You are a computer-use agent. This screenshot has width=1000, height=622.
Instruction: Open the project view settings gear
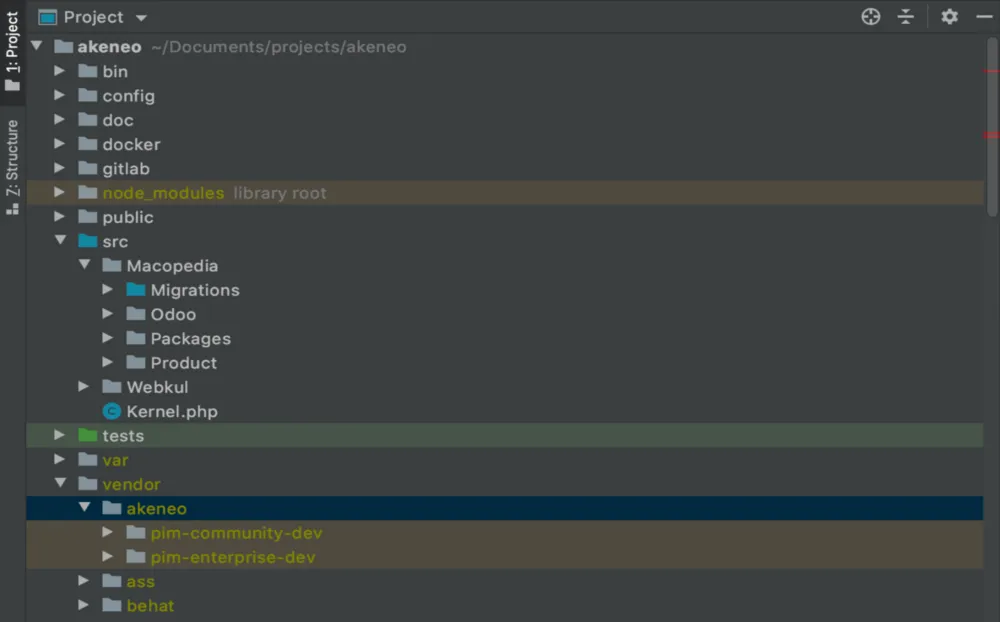click(x=949, y=17)
